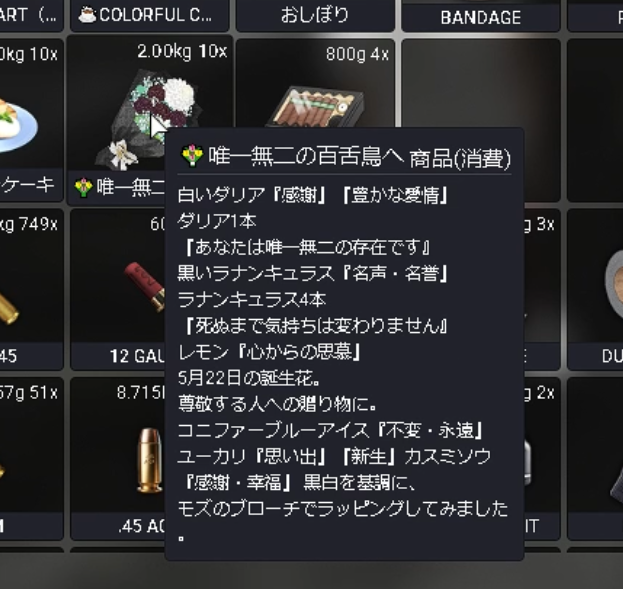Click the cigar box item icon
The height and width of the screenshot is (589, 623).
(317, 107)
